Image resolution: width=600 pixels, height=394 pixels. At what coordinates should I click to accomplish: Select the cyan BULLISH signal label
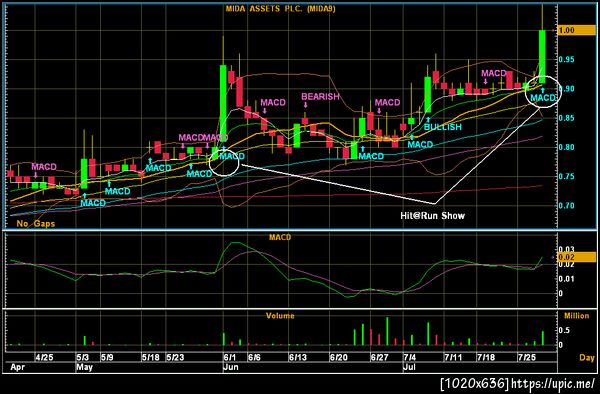click(442, 127)
